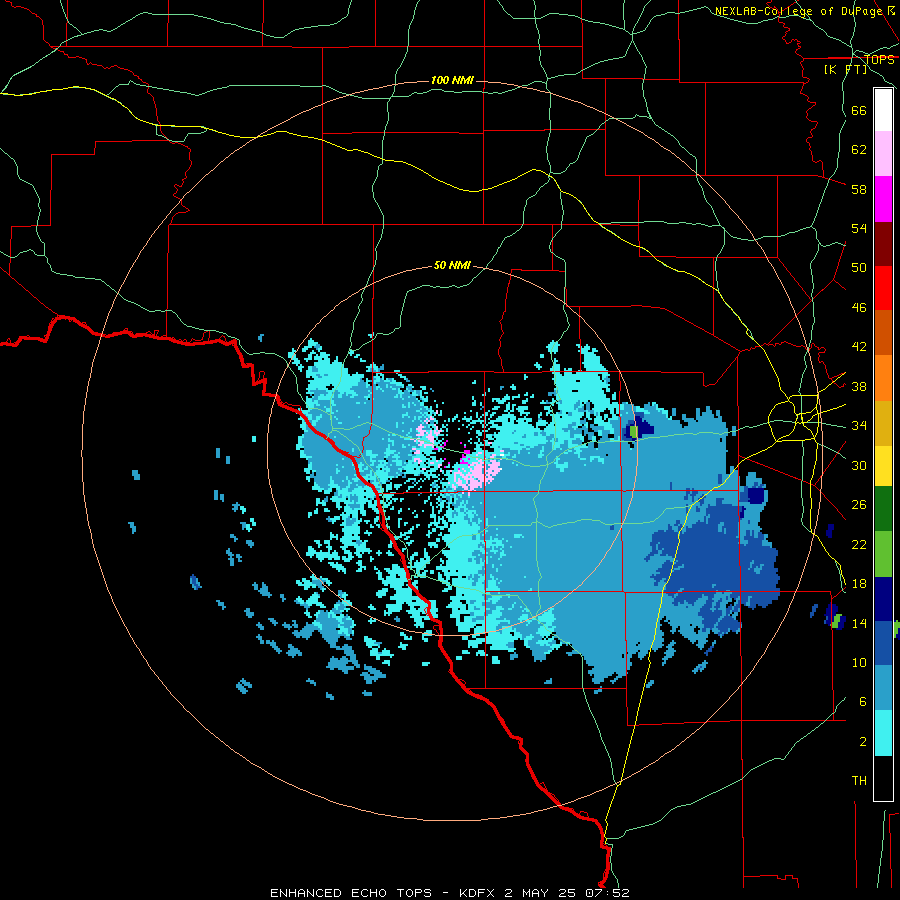900x900 pixels.
Task: Click the dark green 30 legend swatch
Action: (x=883, y=509)
